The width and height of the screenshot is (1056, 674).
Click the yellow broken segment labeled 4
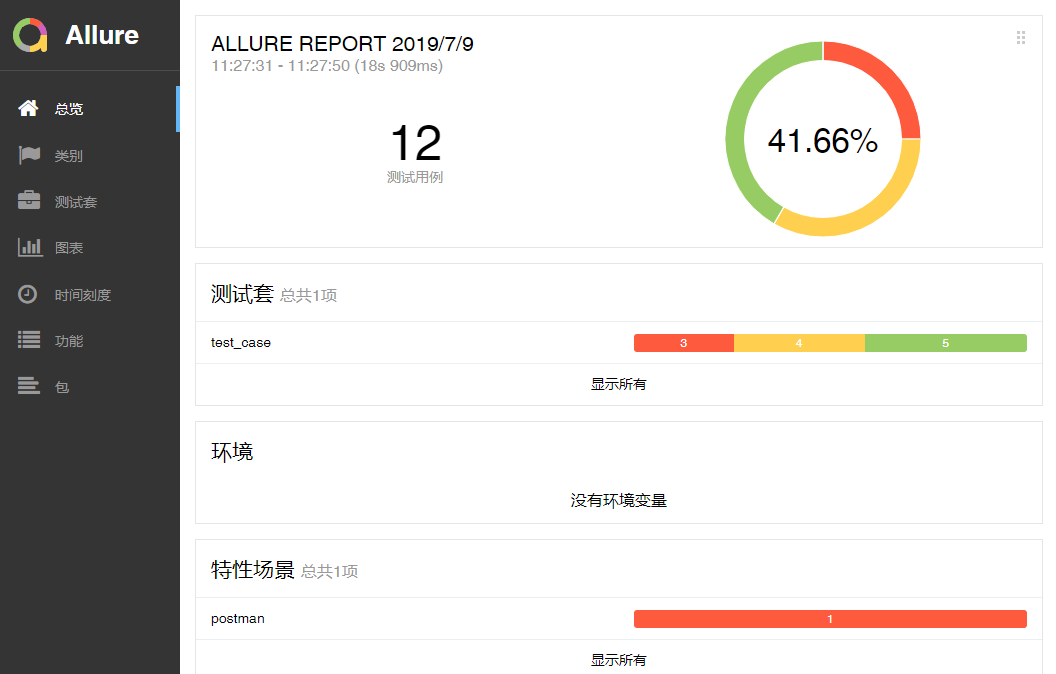(799, 343)
